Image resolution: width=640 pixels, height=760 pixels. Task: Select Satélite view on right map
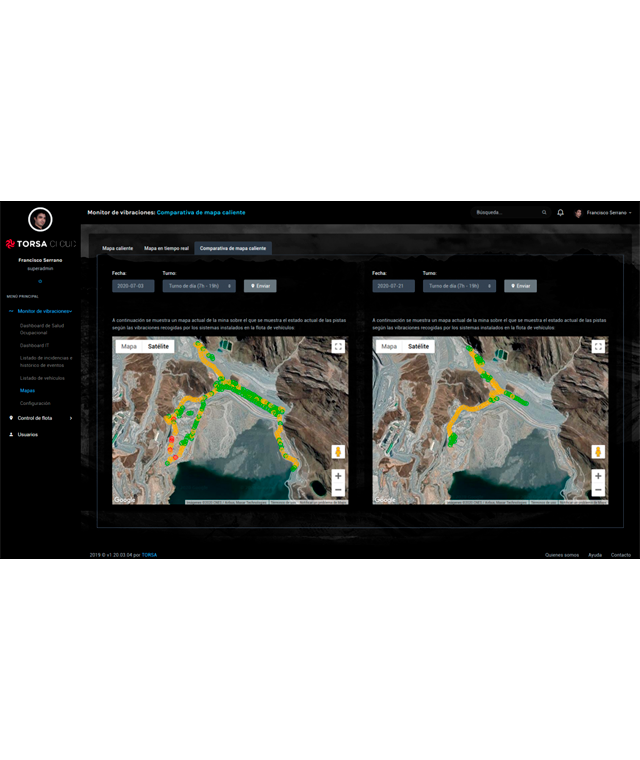(x=418, y=346)
